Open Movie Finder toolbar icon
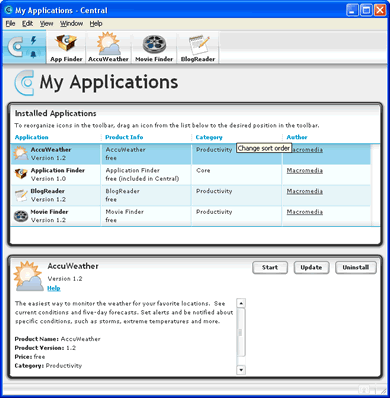This screenshot has height=398, width=390. click(154, 47)
